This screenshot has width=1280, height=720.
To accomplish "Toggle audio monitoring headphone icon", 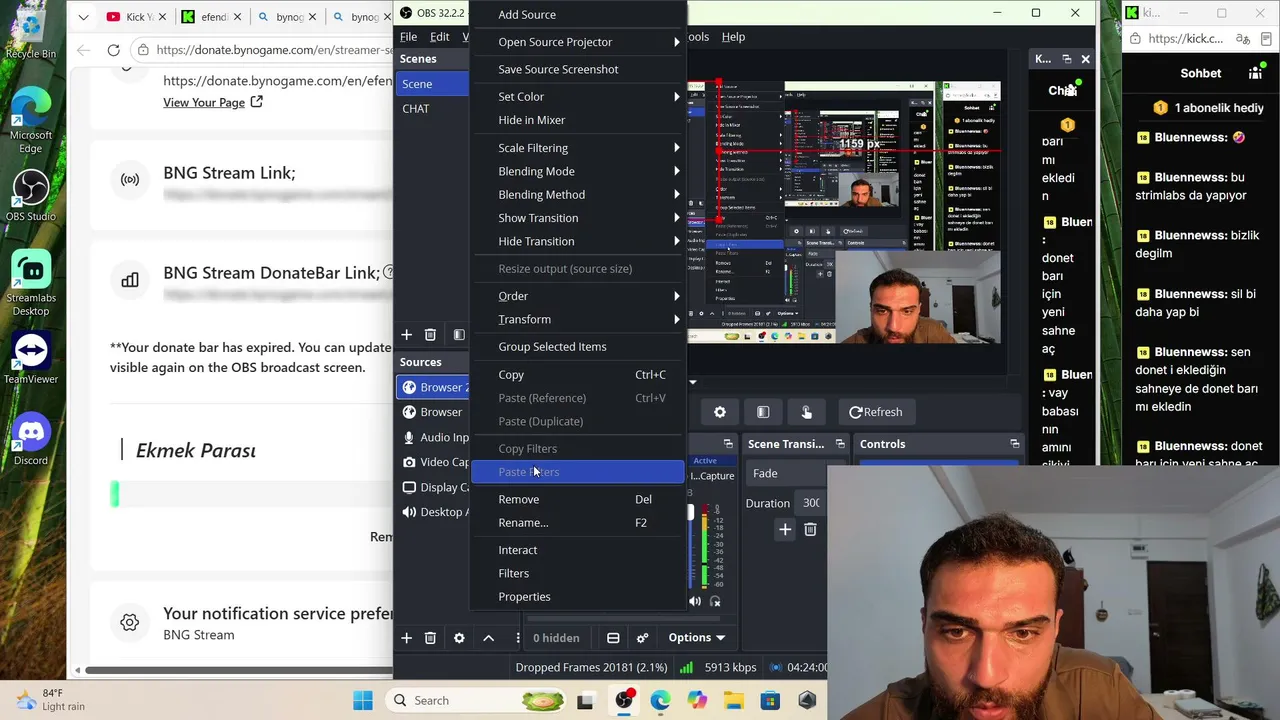I will (715, 601).
